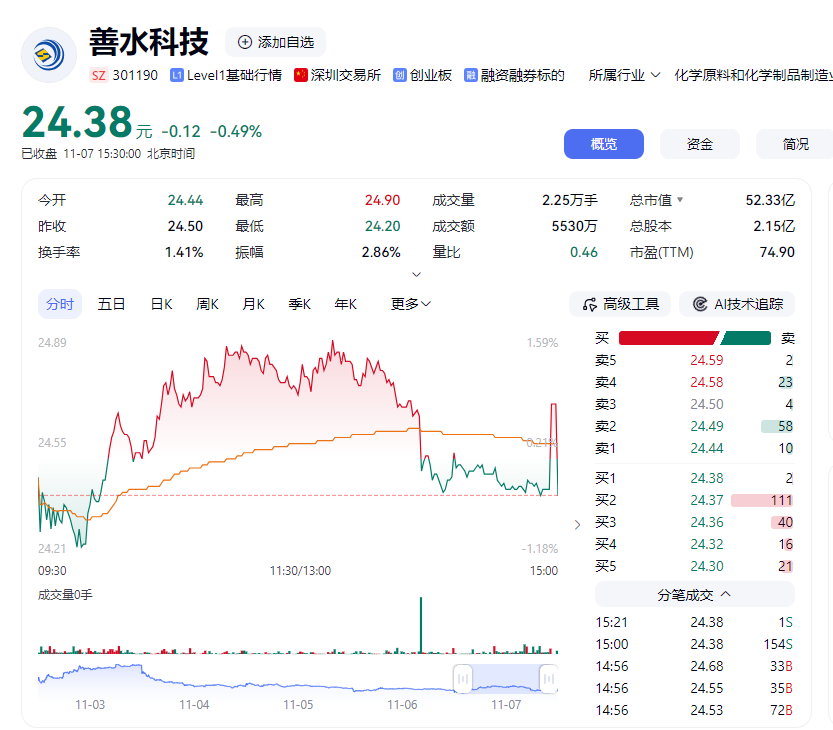The width and height of the screenshot is (833, 730).
Task: Open 高级工具 button
Action: coord(620,304)
